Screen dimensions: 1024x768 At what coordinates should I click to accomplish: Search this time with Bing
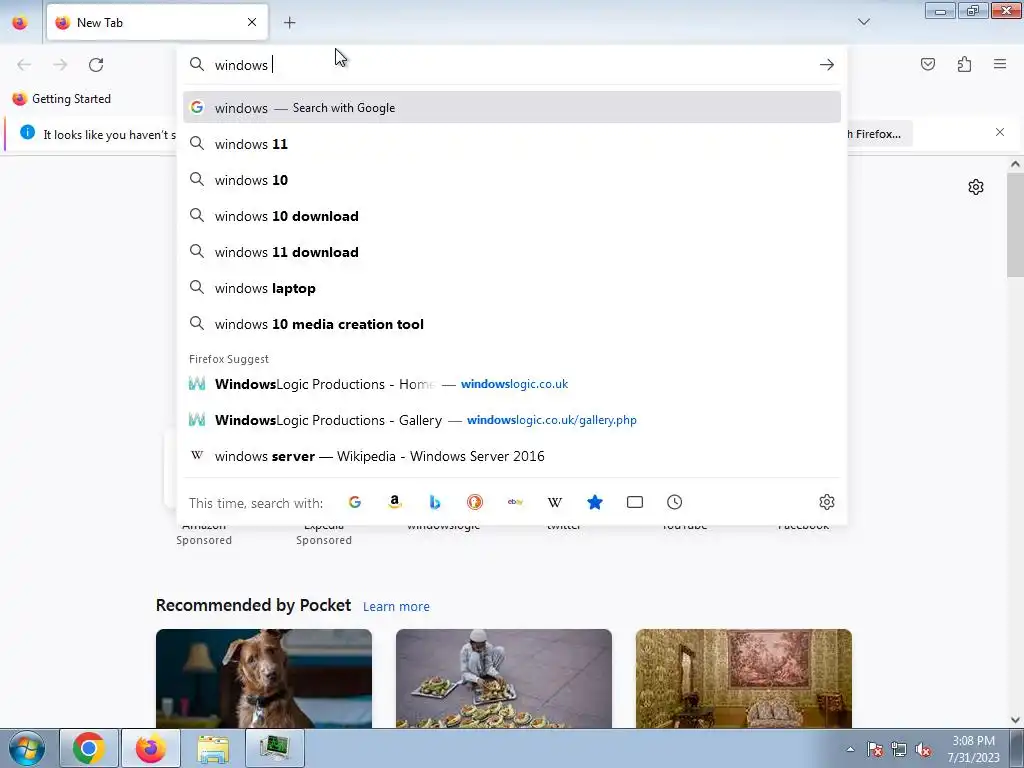[x=435, y=502]
